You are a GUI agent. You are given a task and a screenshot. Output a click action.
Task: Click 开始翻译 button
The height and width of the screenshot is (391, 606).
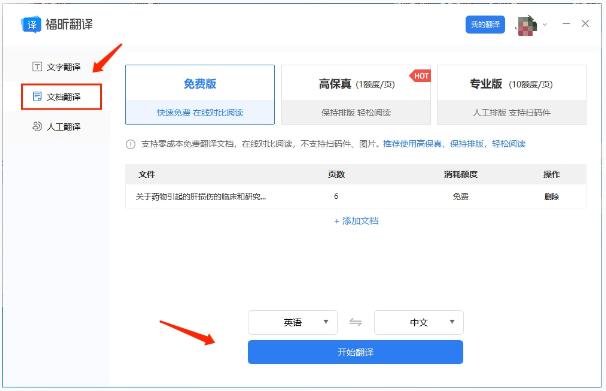356,352
